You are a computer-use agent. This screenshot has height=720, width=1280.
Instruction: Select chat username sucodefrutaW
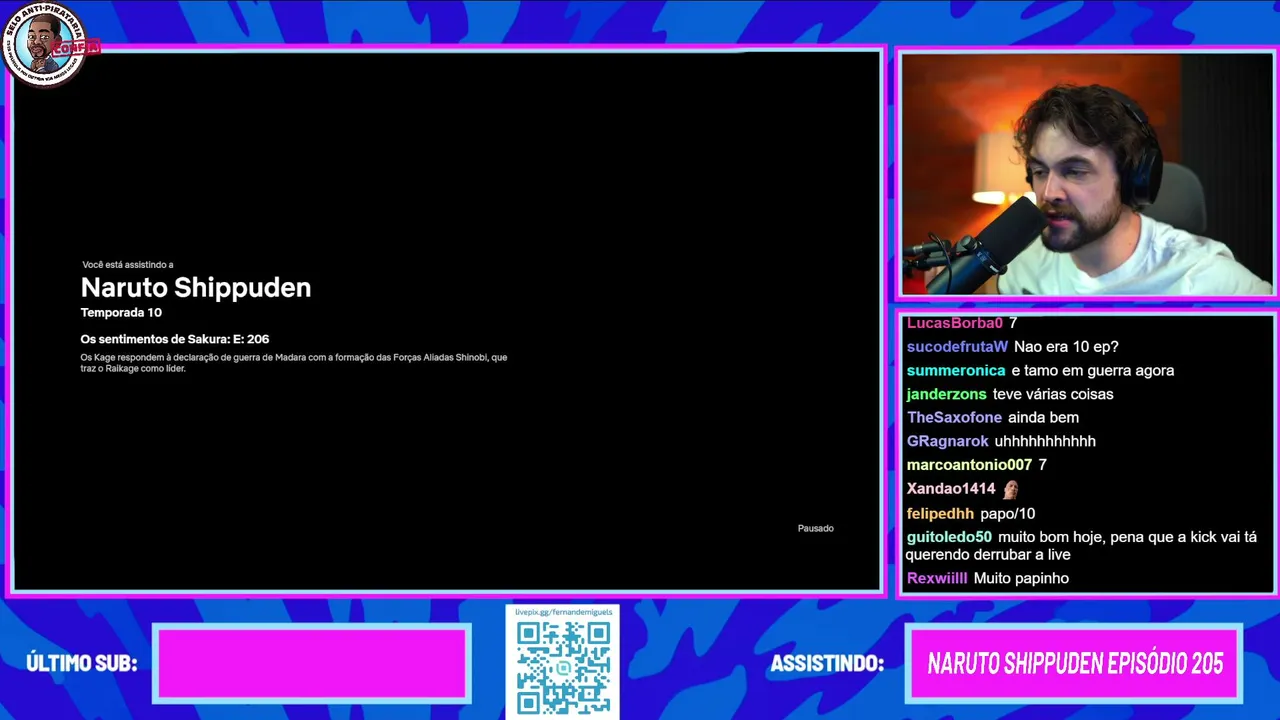(x=957, y=347)
